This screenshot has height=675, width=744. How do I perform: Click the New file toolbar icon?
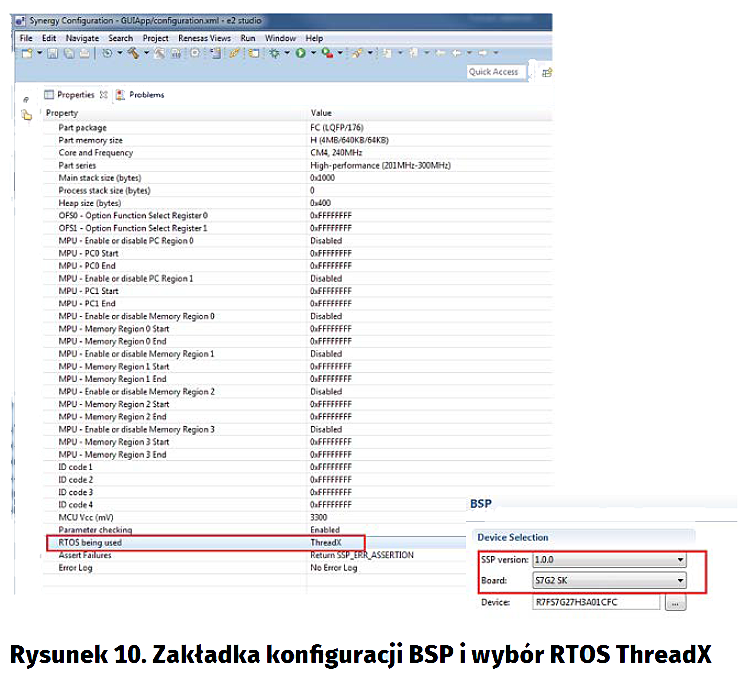point(26,53)
